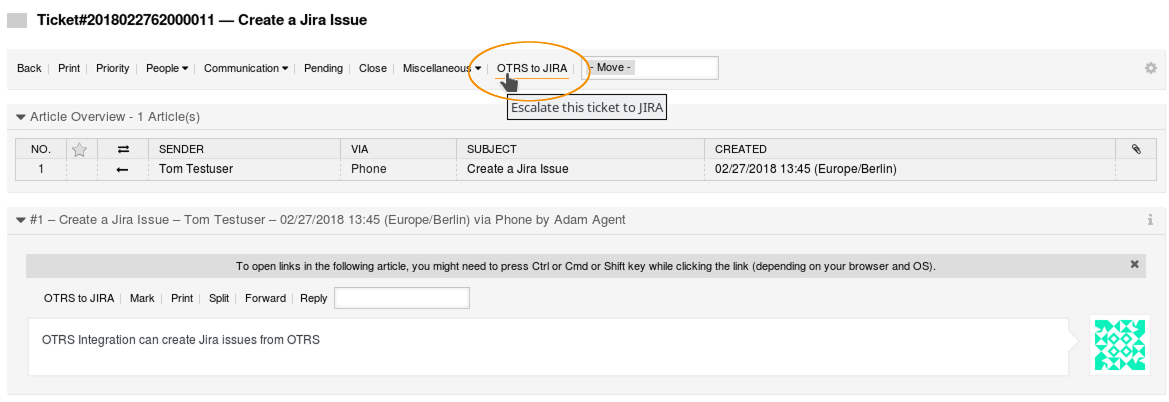The height and width of the screenshot is (402, 1169).
Task: Click the article-level OTRS to JIRA link
Action: point(79,298)
